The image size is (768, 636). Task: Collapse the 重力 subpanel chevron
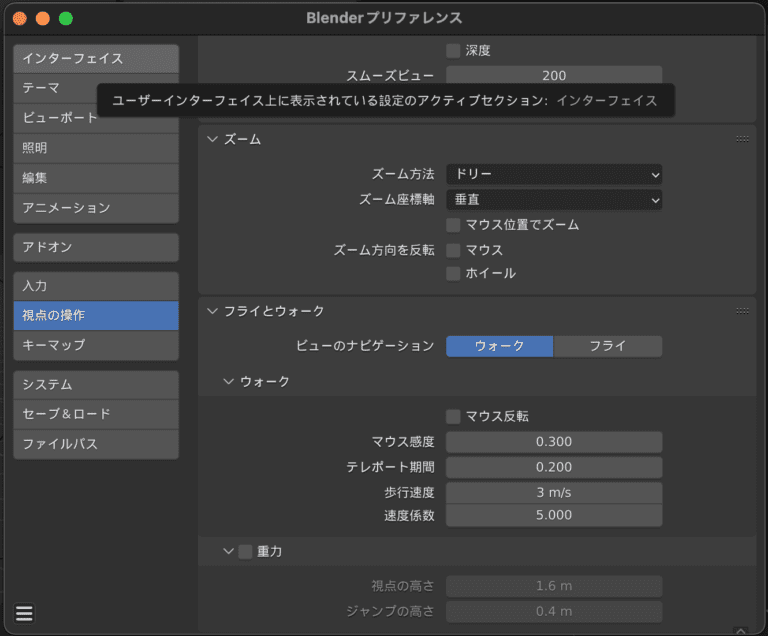click(x=228, y=551)
